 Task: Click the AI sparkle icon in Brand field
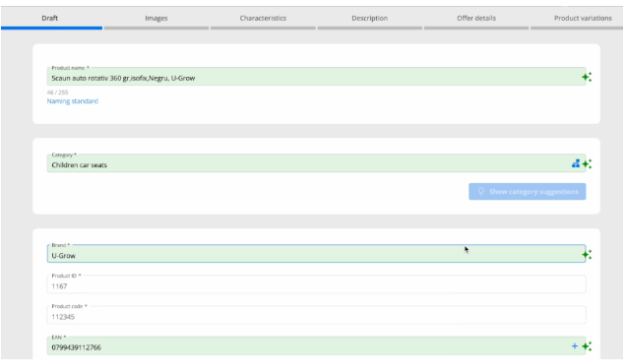pos(587,255)
